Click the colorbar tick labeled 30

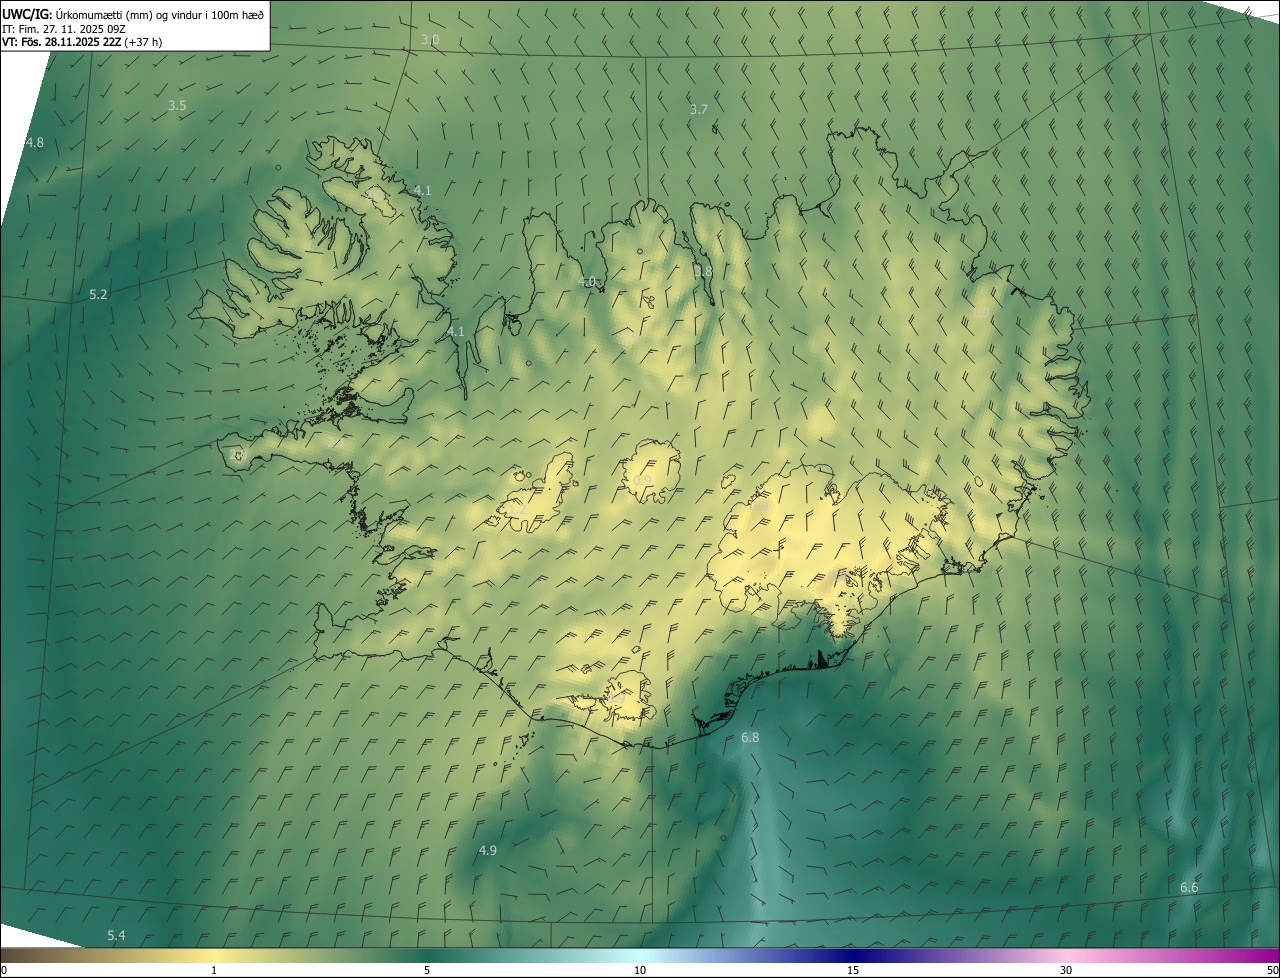(1066, 970)
